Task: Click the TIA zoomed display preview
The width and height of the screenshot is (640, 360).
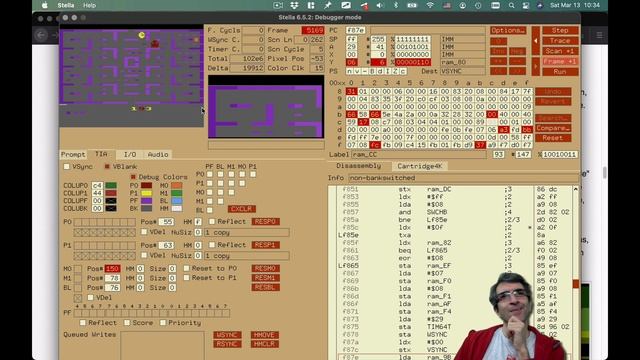Action: tap(266, 108)
